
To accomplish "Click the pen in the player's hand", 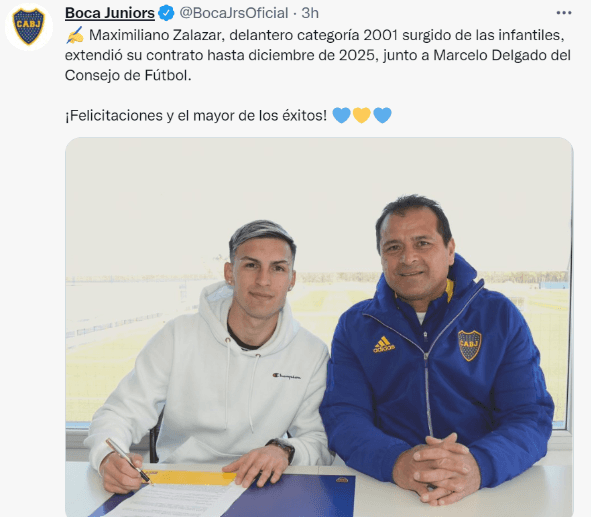I will pos(128,460).
